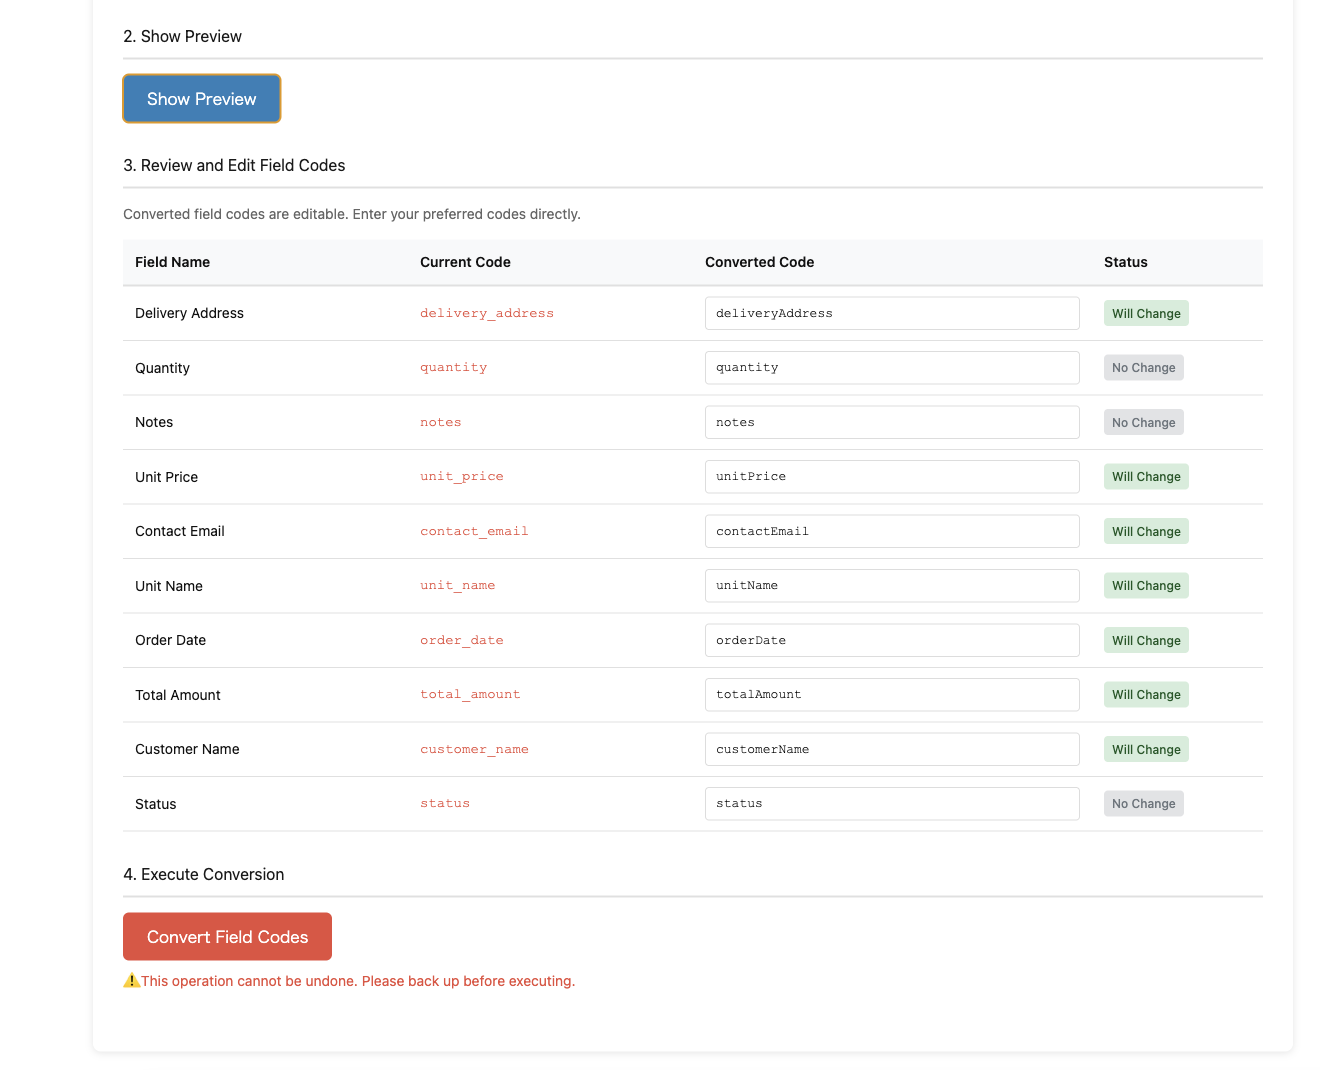
Task: Click Will Change badge for Unit Price
Action: (1146, 477)
